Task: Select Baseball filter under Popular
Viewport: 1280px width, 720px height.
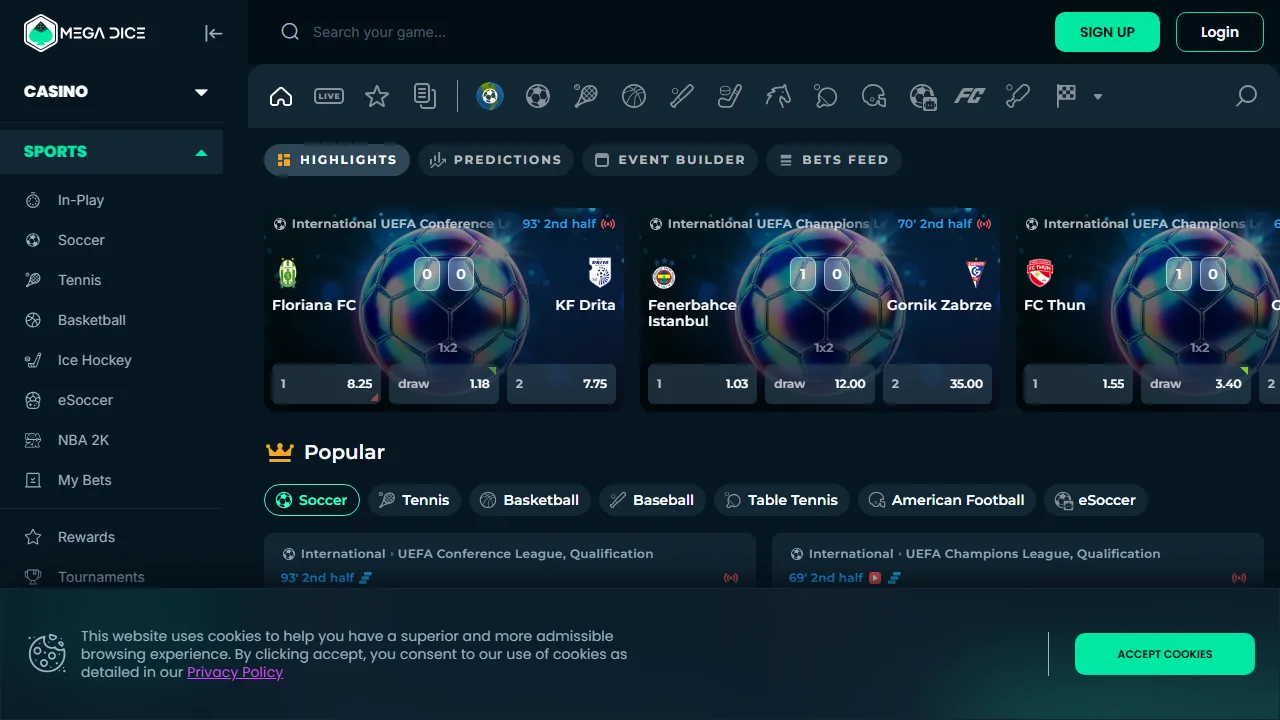Action: (x=652, y=500)
